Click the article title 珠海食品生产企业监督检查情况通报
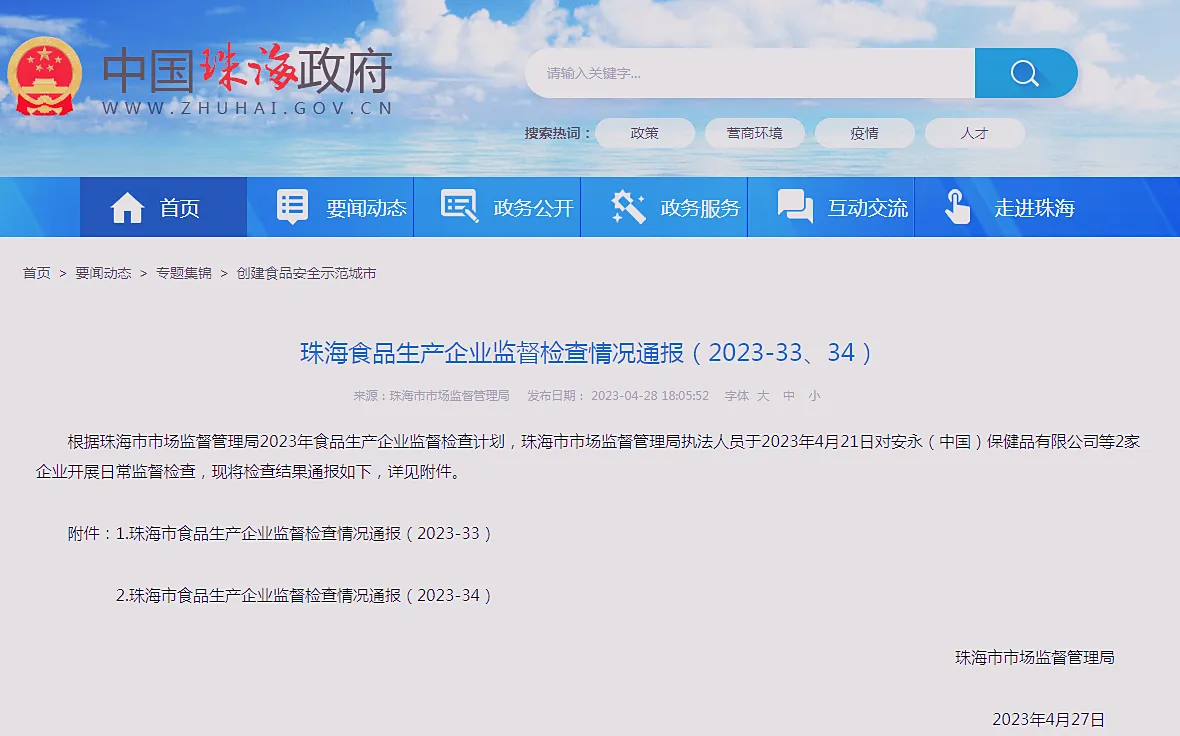The width and height of the screenshot is (1180, 736). pyautogui.click(x=586, y=352)
